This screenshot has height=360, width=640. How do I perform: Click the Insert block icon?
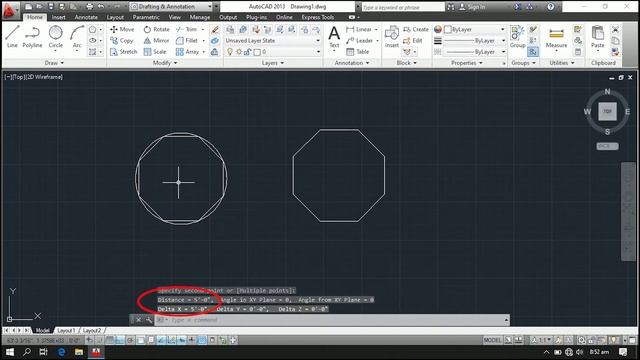pos(391,37)
